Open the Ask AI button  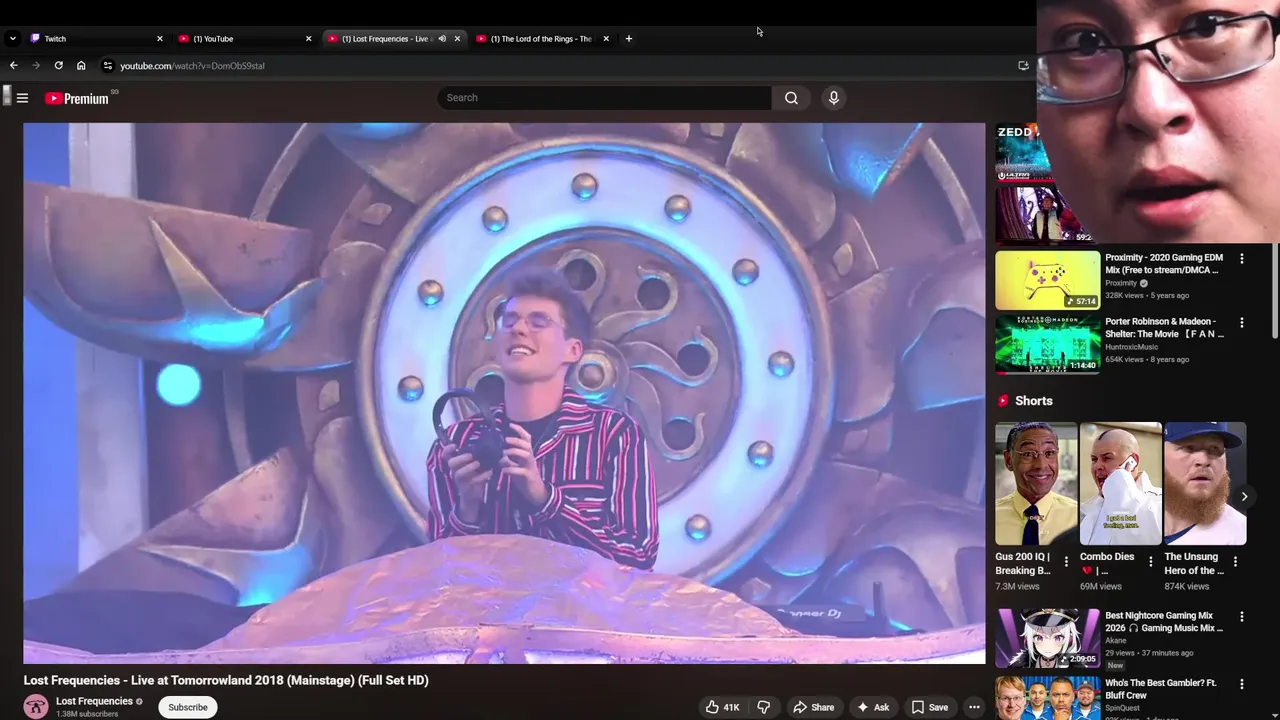click(872, 707)
